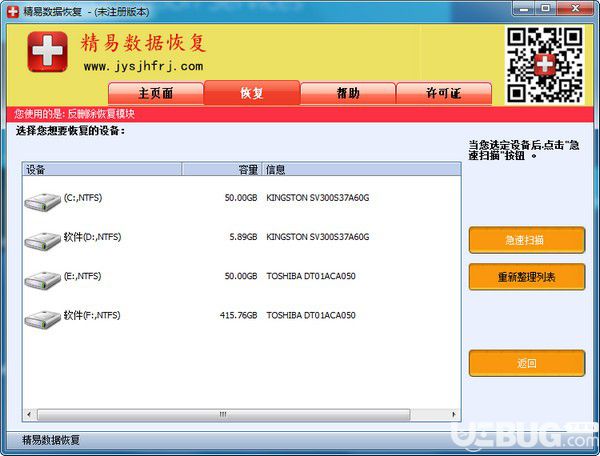Sort by the 信息 column header
Viewport: 600px width, 456px height.
pos(361,169)
